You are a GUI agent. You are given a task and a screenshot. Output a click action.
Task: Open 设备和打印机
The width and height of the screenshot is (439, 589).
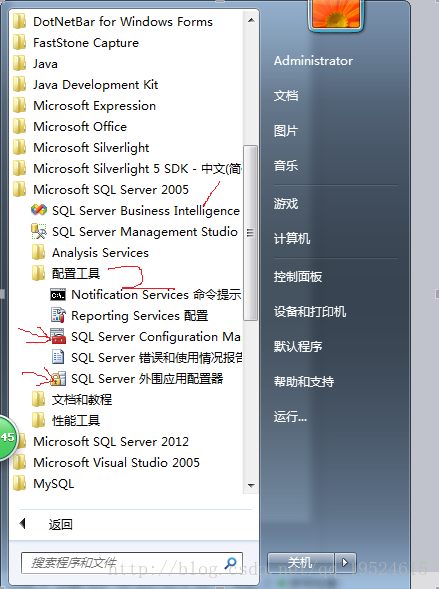[x=310, y=311]
